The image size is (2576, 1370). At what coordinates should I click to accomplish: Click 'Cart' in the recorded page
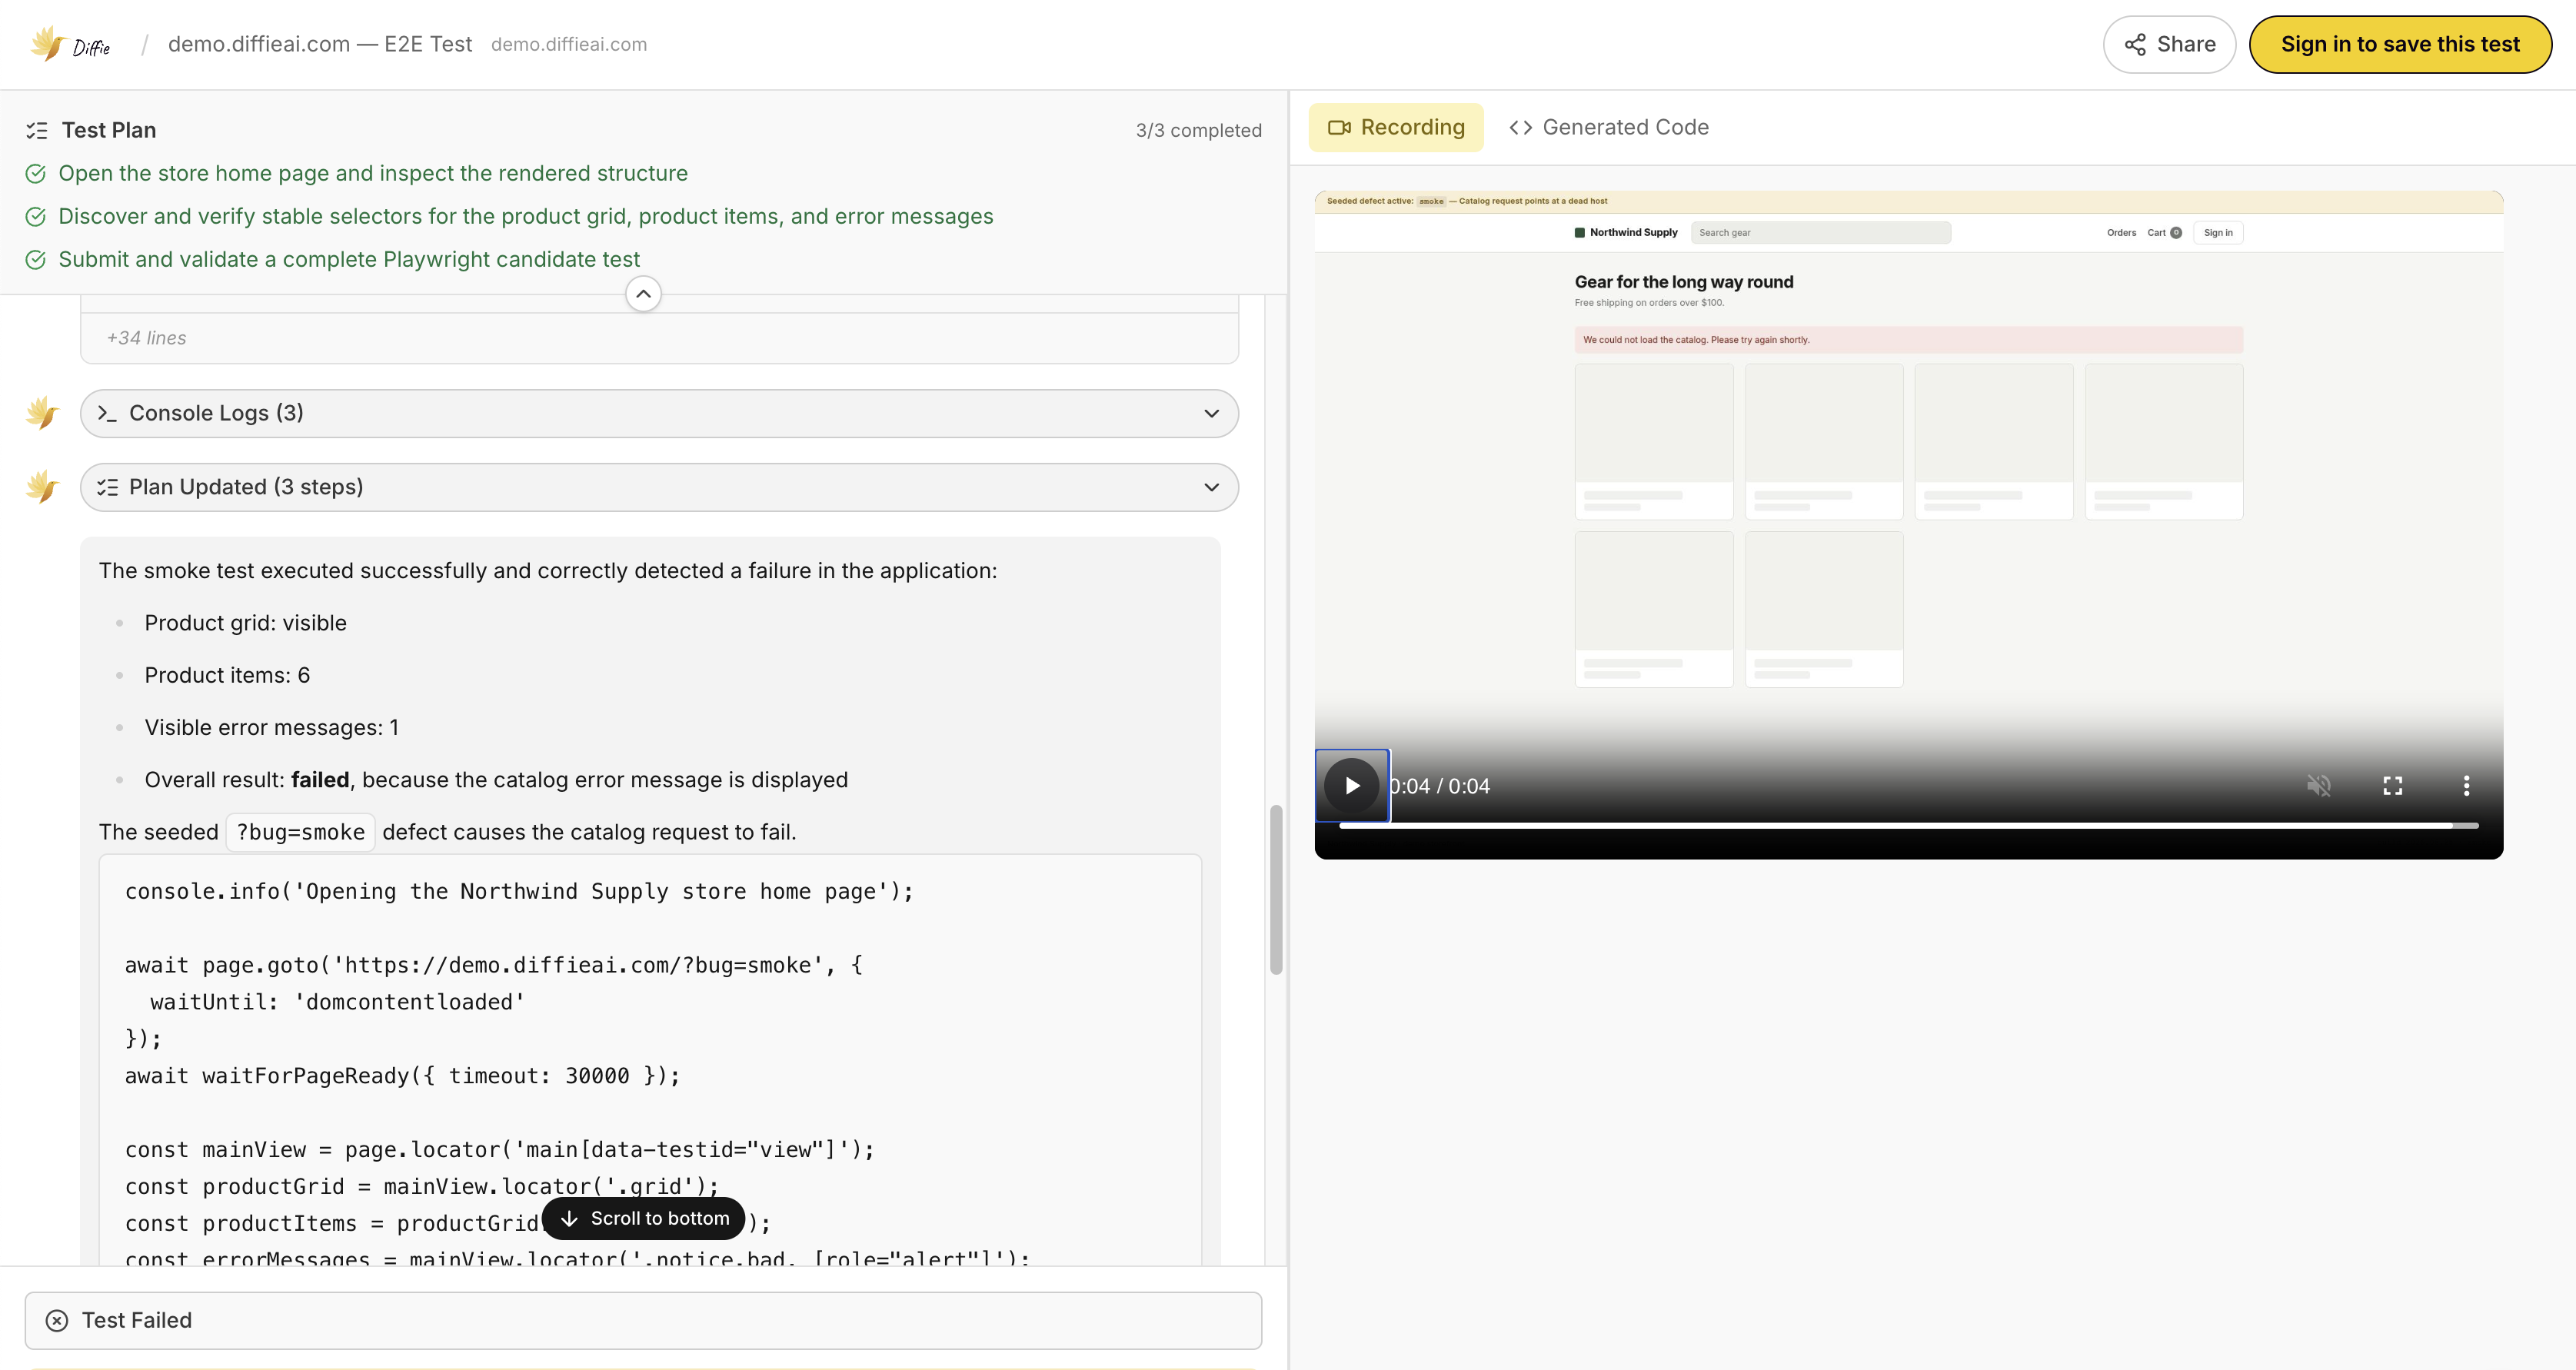pos(2163,232)
